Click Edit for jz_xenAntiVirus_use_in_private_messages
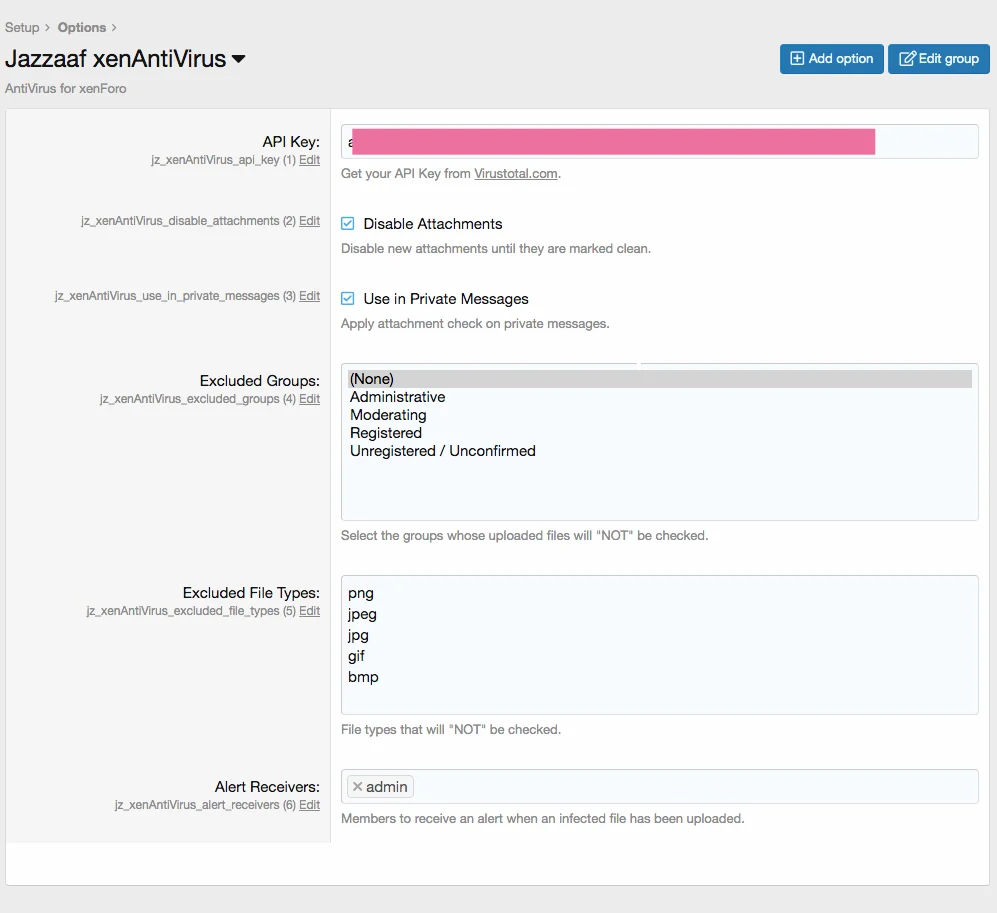The height and width of the screenshot is (913, 997). (x=309, y=296)
